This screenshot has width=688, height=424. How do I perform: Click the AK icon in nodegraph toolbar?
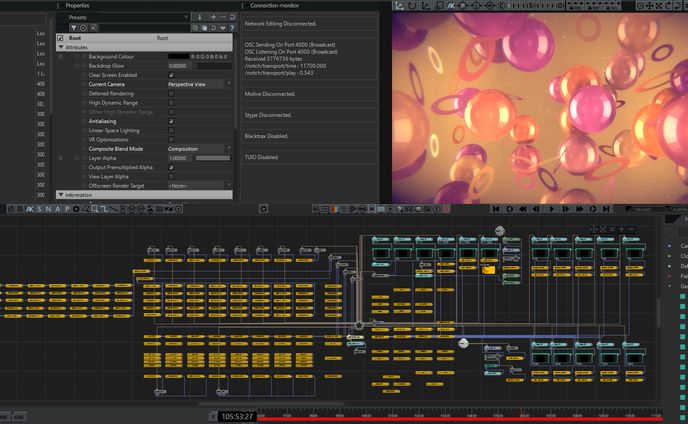click(30, 209)
